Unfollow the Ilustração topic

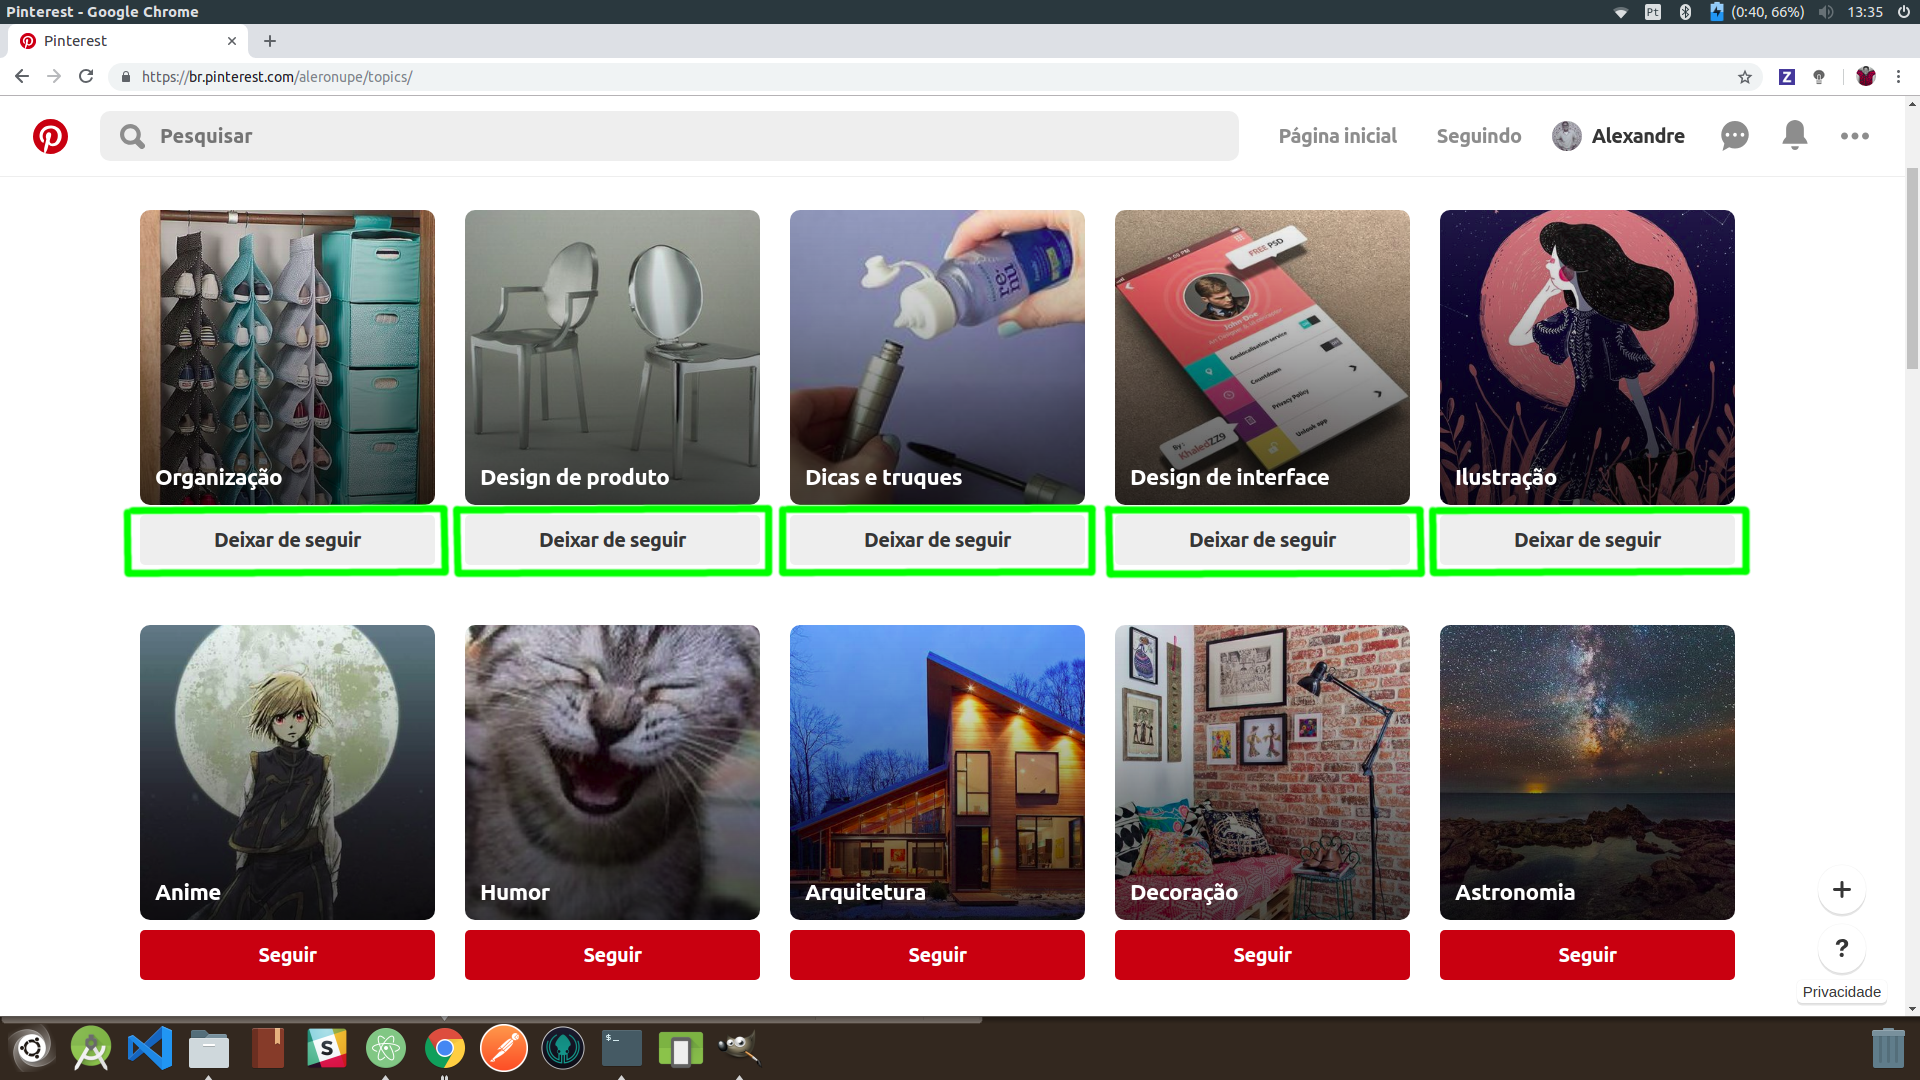(x=1587, y=540)
